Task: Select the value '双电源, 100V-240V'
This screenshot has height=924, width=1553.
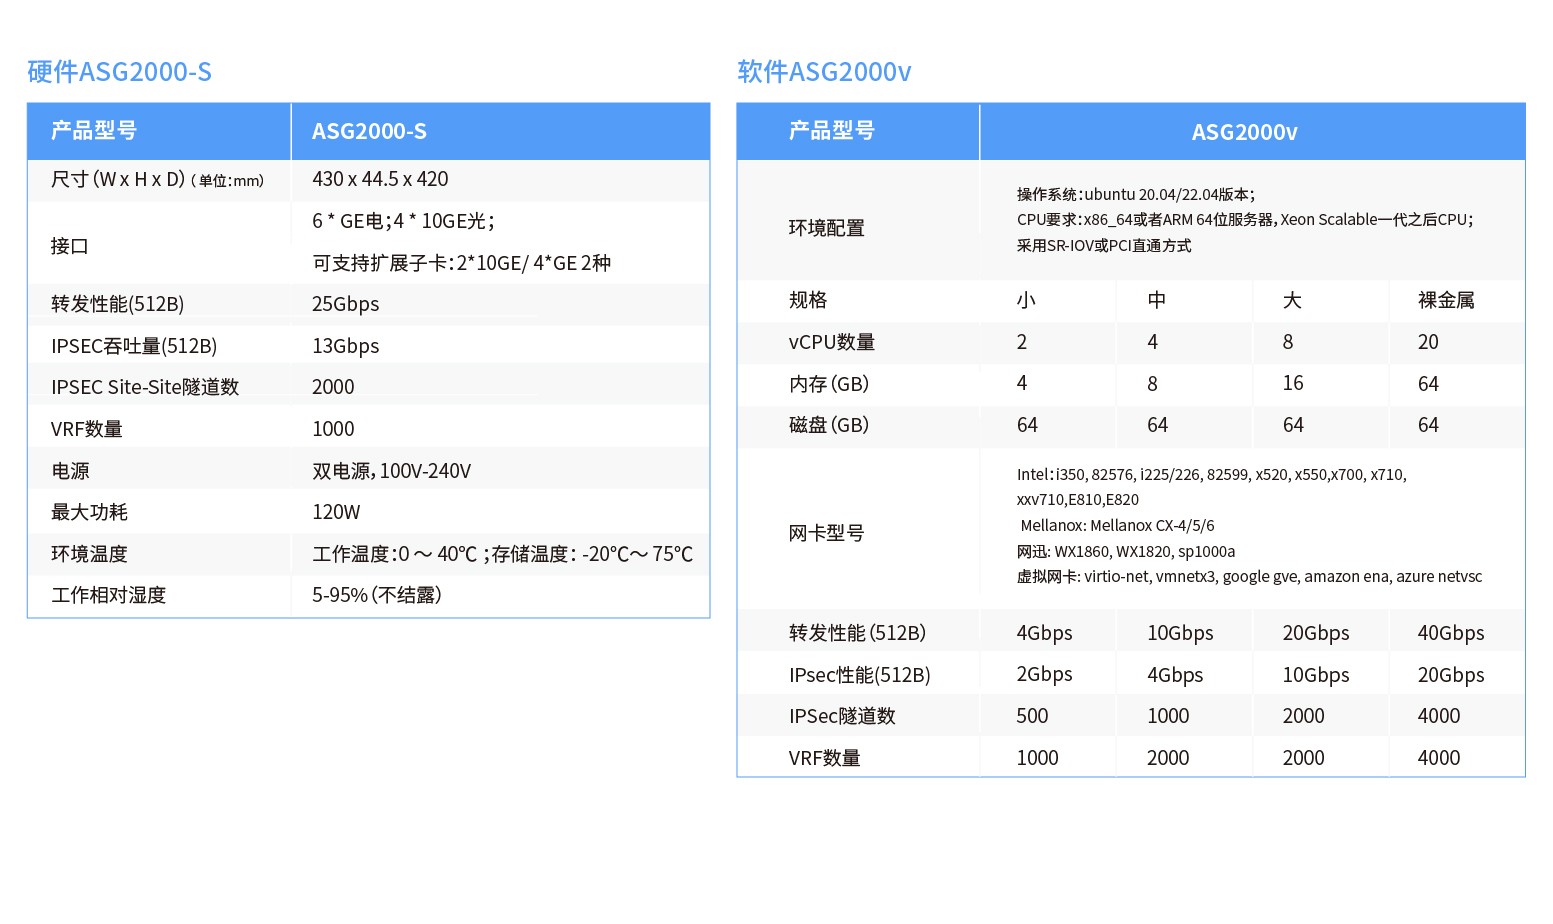Action: (391, 471)
